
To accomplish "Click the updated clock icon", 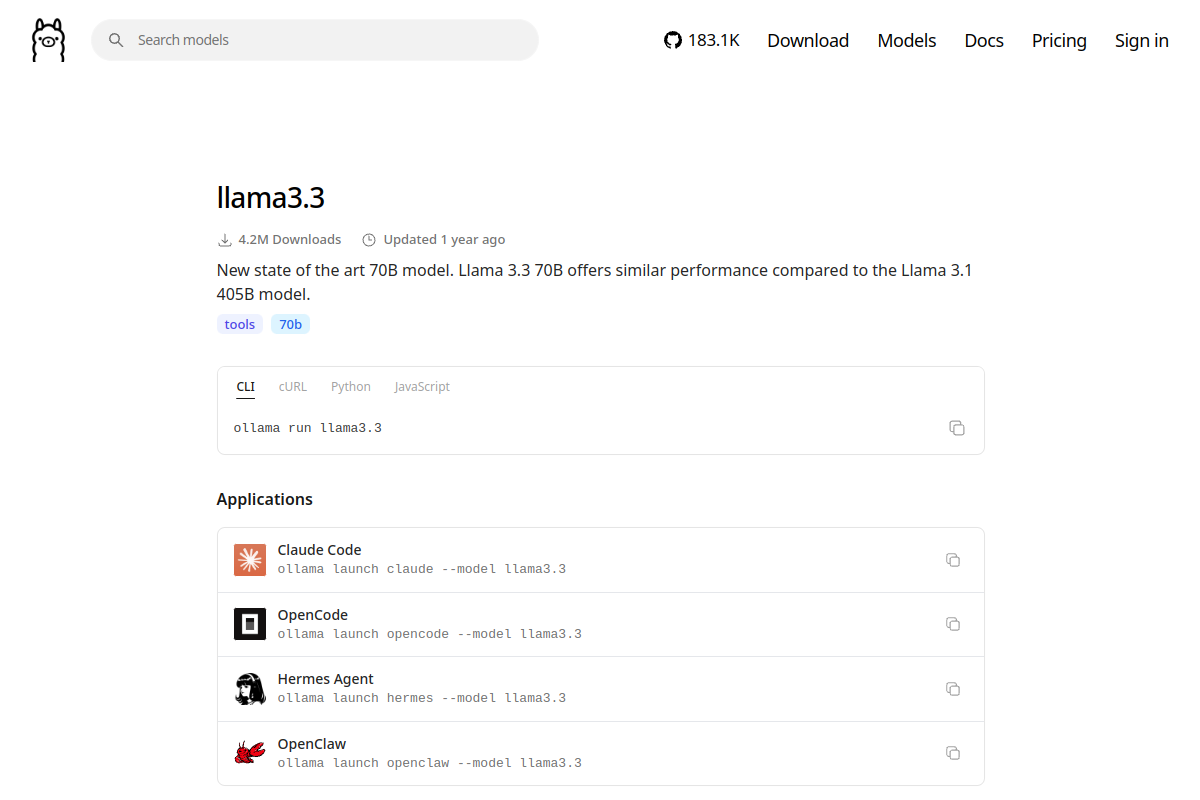I will (369, 240).
